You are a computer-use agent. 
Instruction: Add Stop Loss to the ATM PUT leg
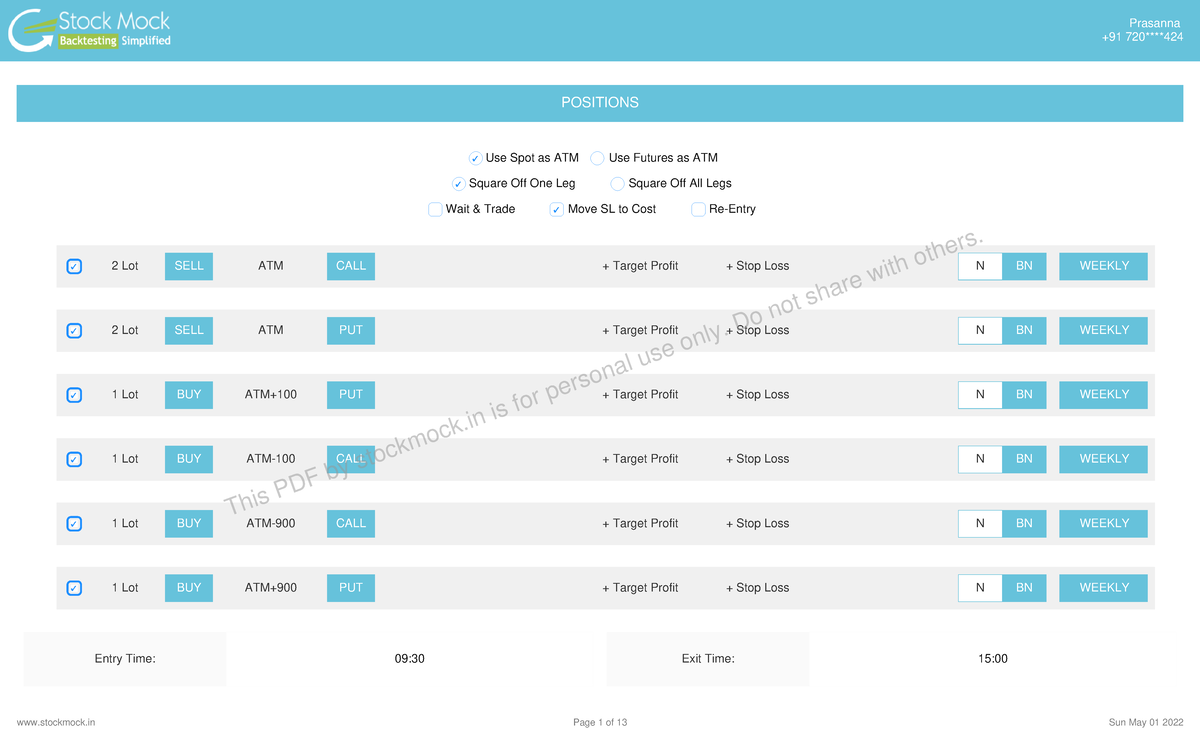point(757,330)
